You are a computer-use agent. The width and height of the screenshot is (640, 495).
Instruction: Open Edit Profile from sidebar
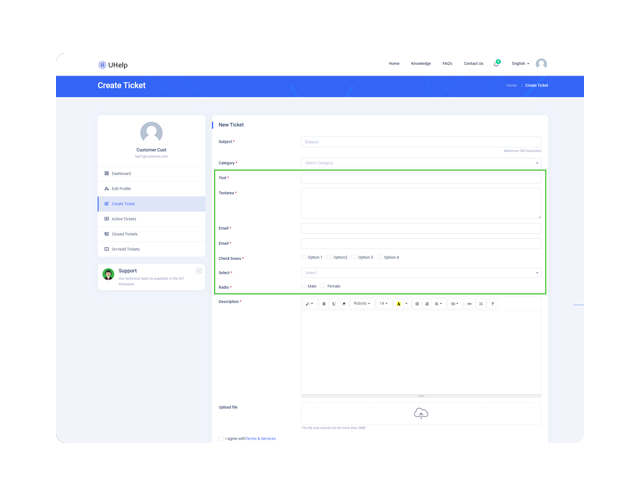151,189
